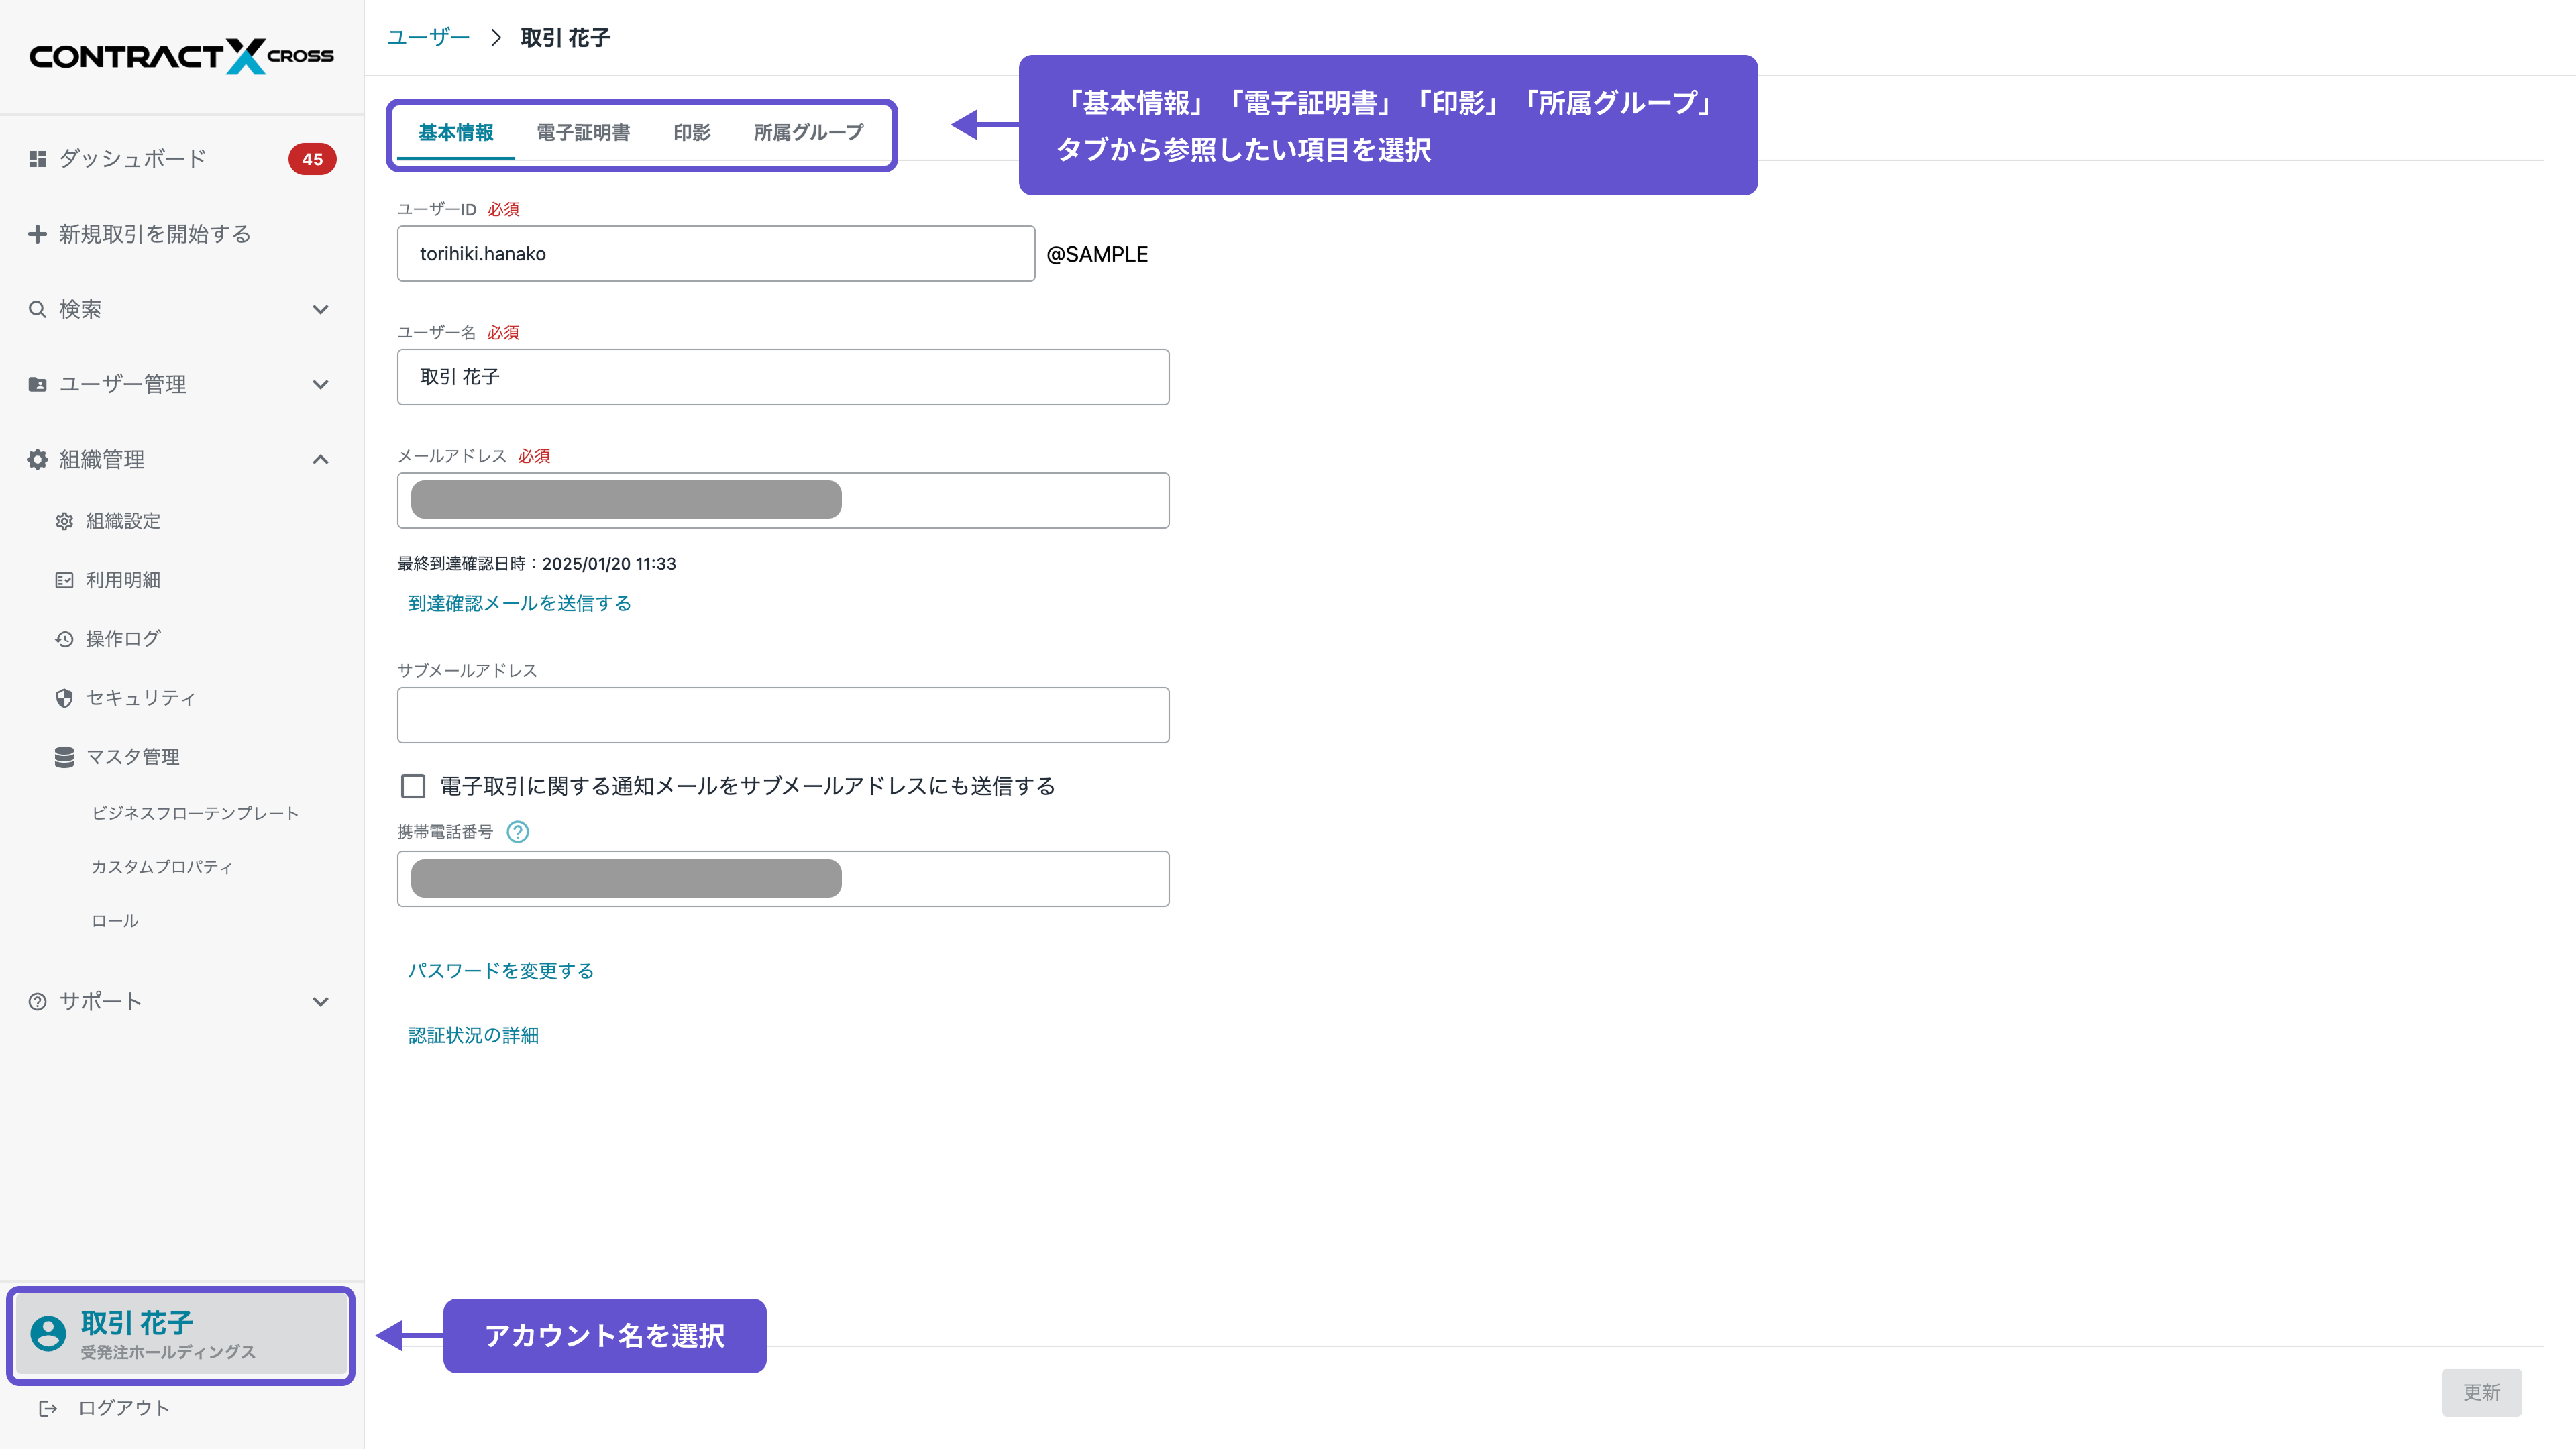Open the ダッシュボード from the sidebar icon

tap(37, 158)
